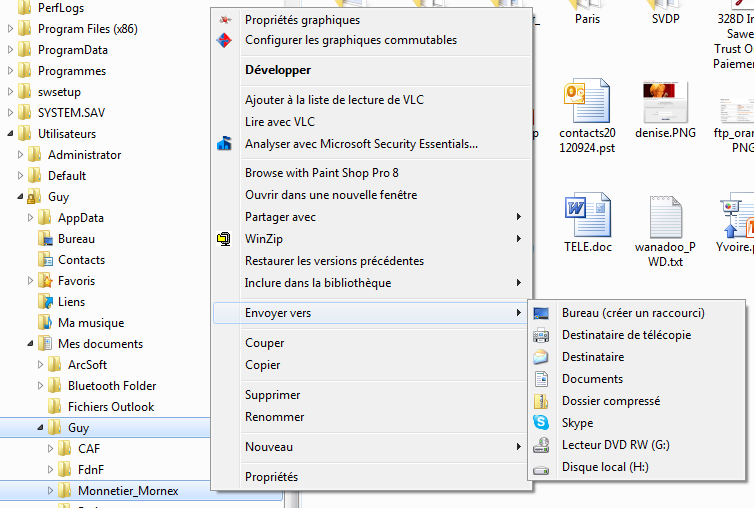Click Supprimer in the context menu
754x508 pixels.
[x=272, y=395]
